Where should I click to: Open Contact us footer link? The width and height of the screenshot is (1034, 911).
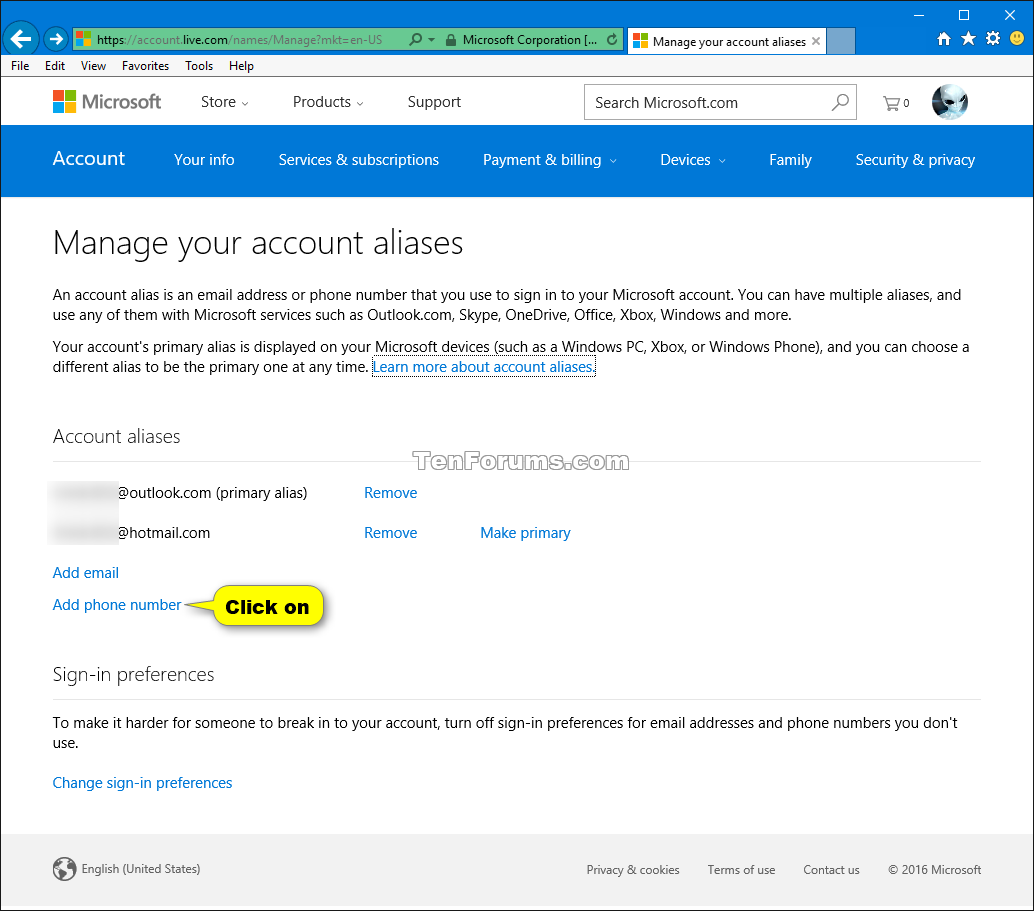point(831,869)
